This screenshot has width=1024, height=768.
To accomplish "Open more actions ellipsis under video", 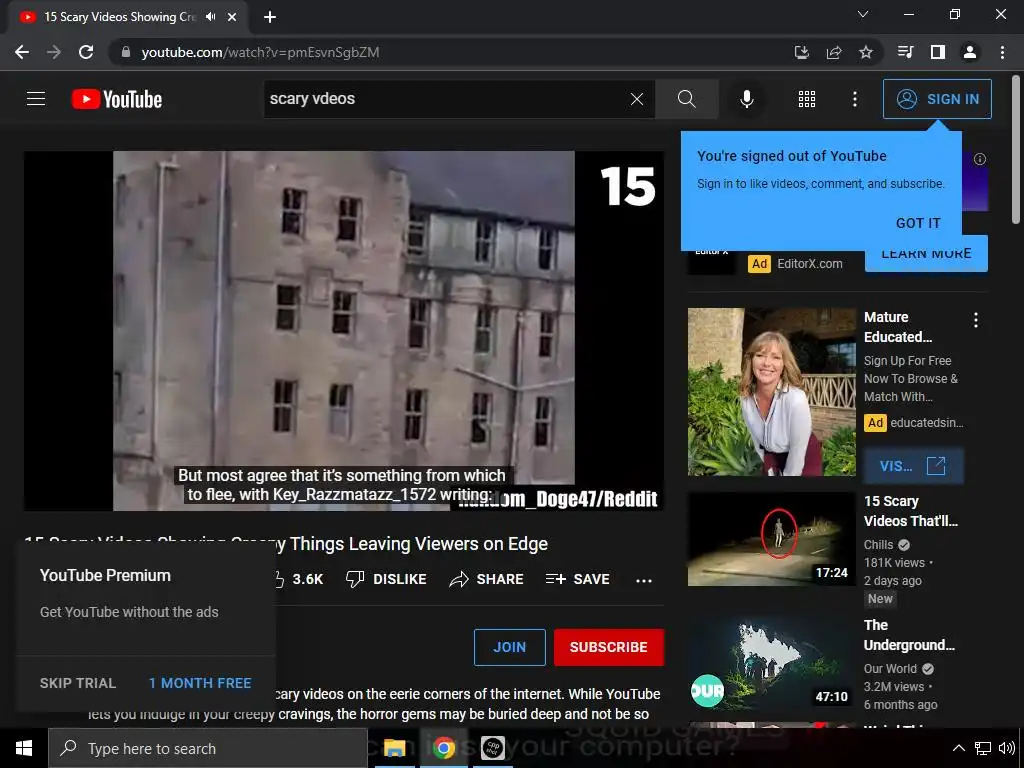I will click(644, 580).
